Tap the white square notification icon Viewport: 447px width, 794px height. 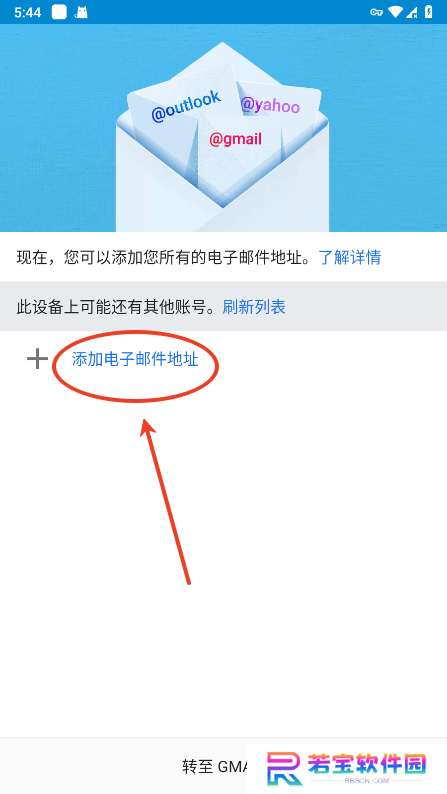coord(59,12)
